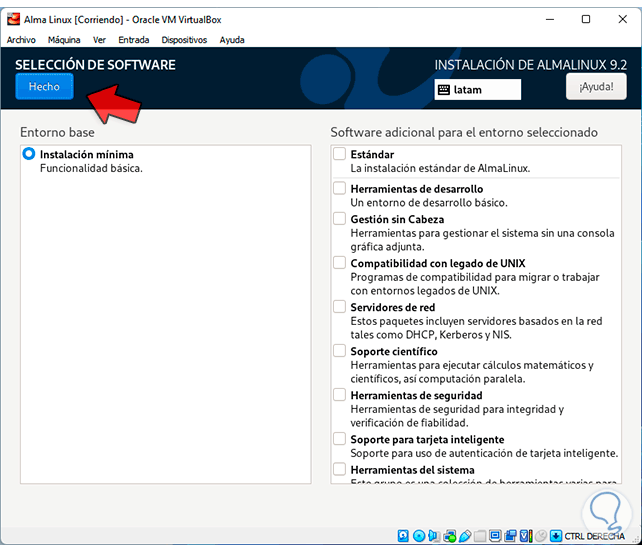Click the CTRL DERECHA host key label

595,536
